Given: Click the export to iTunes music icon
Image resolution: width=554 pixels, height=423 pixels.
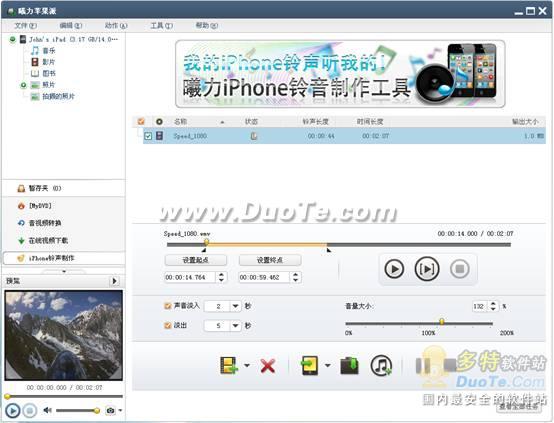Looking at the screenshot, I should [381, 366].
